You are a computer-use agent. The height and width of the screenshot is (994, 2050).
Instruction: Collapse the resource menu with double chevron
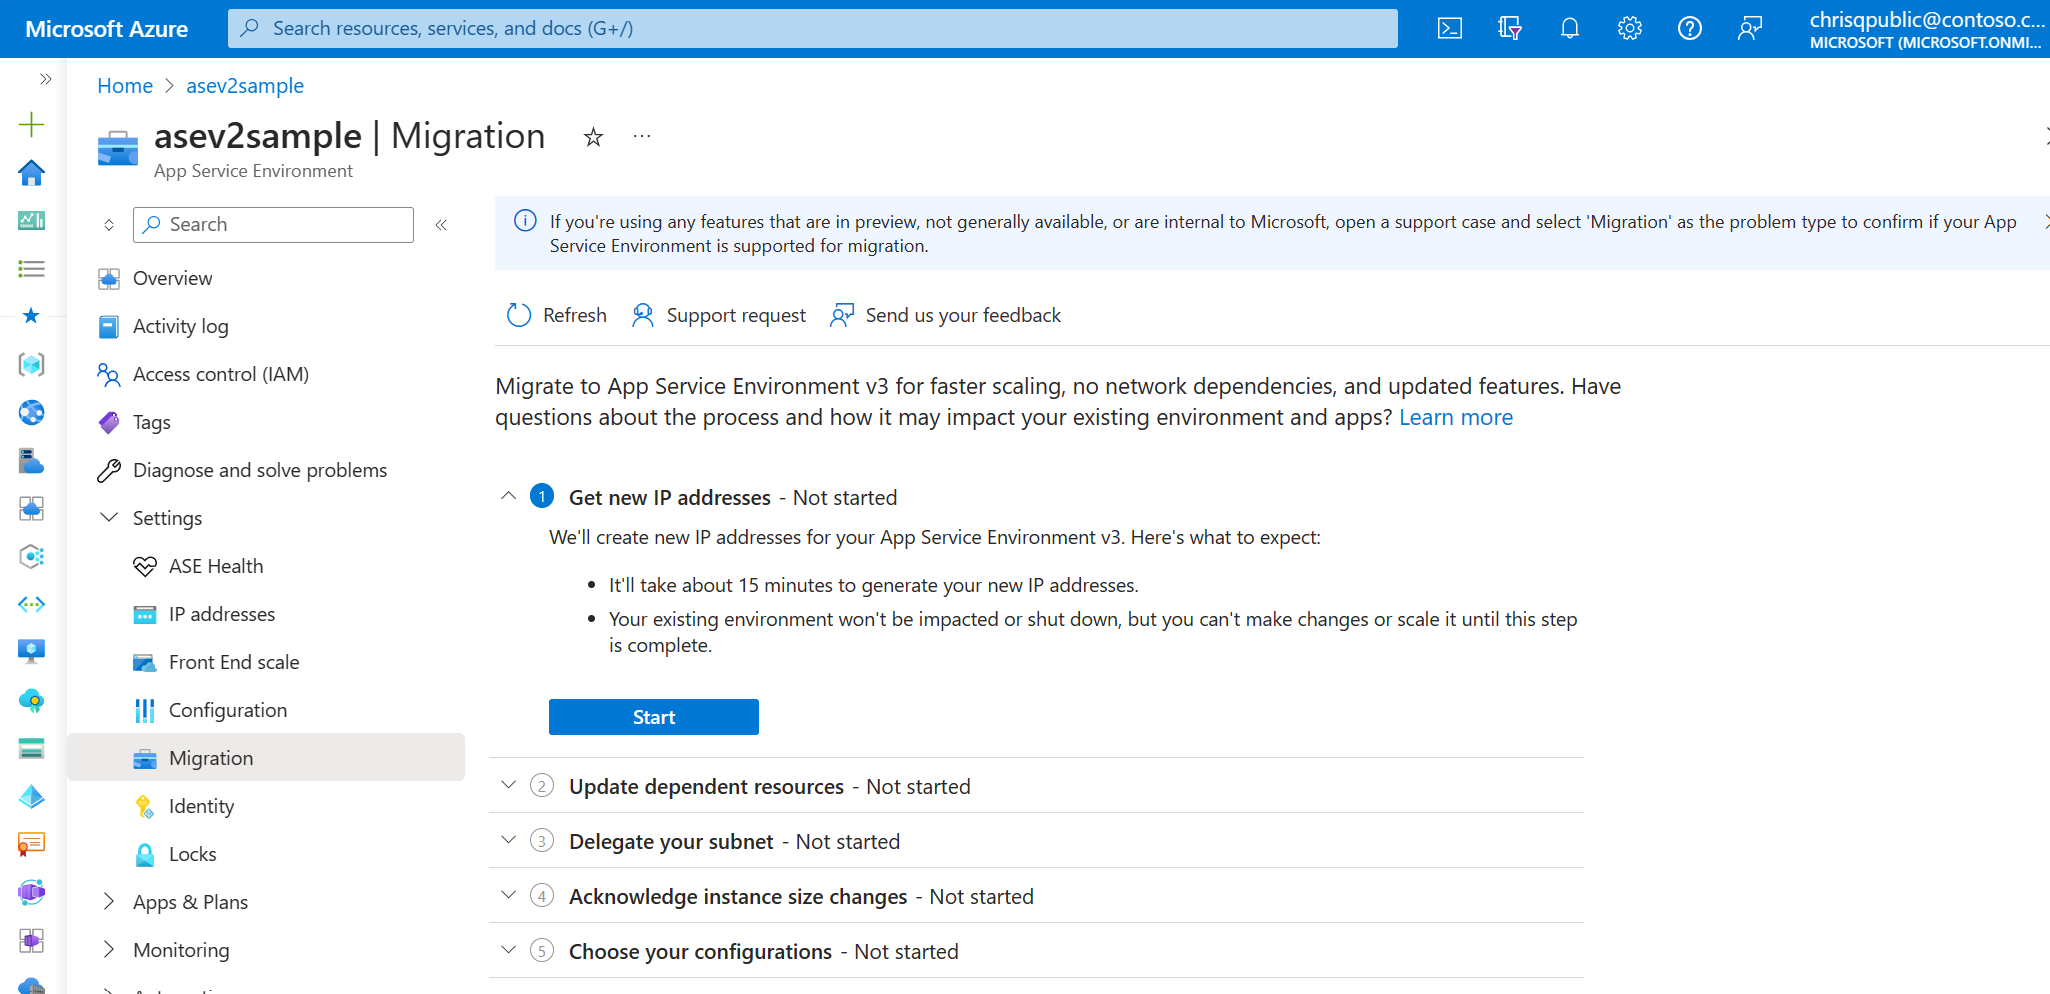(441, 225)
